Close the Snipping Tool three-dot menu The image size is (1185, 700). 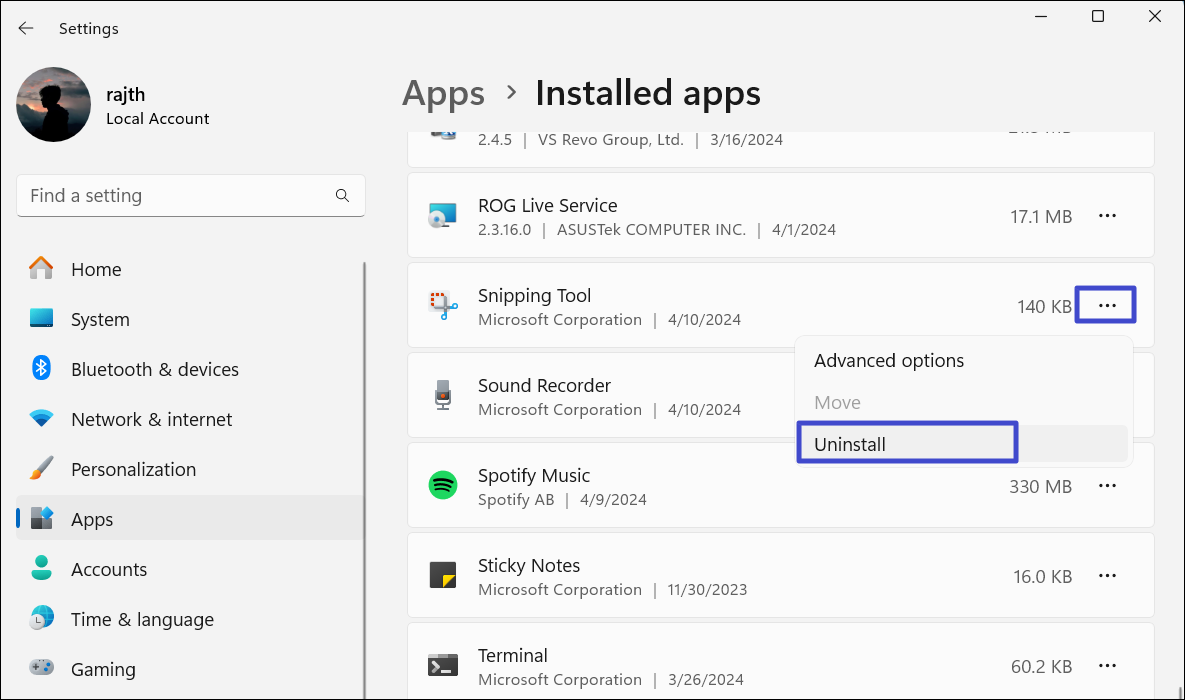tap(1106, 306)
